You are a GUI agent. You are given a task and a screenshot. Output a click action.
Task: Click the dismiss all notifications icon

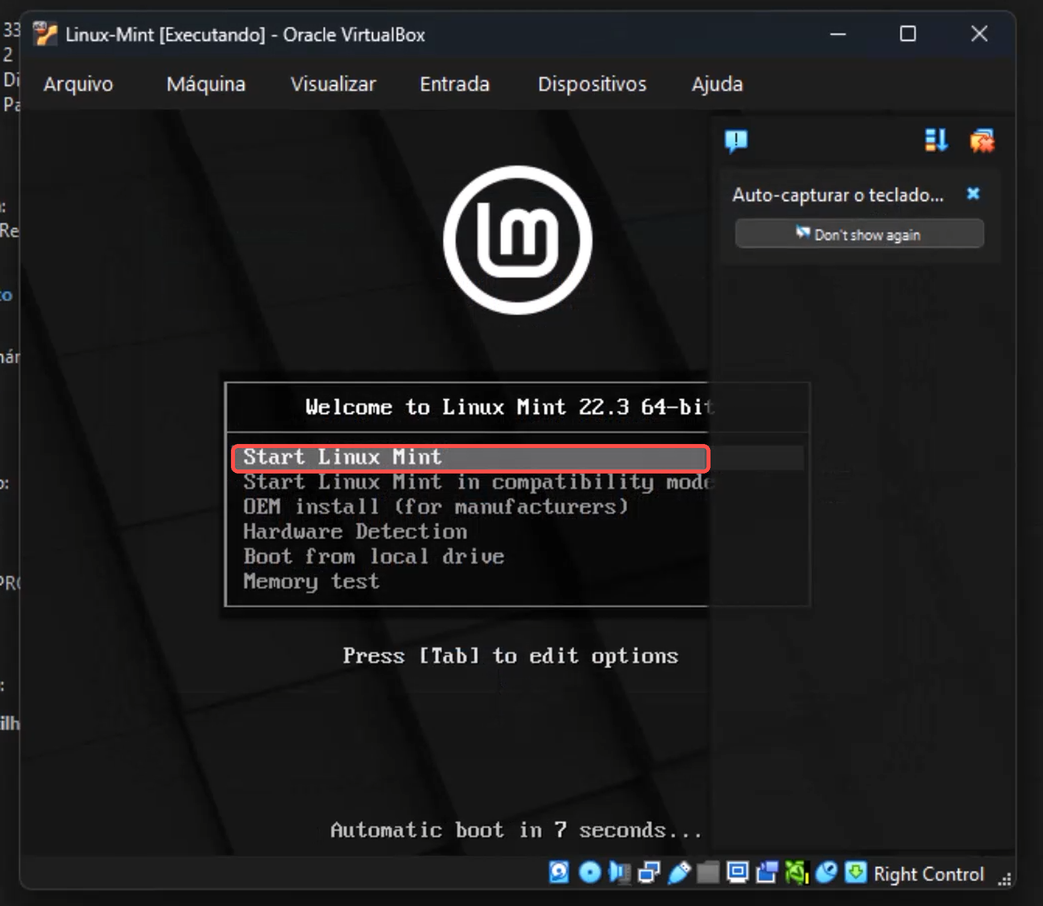tap(982, 140)
